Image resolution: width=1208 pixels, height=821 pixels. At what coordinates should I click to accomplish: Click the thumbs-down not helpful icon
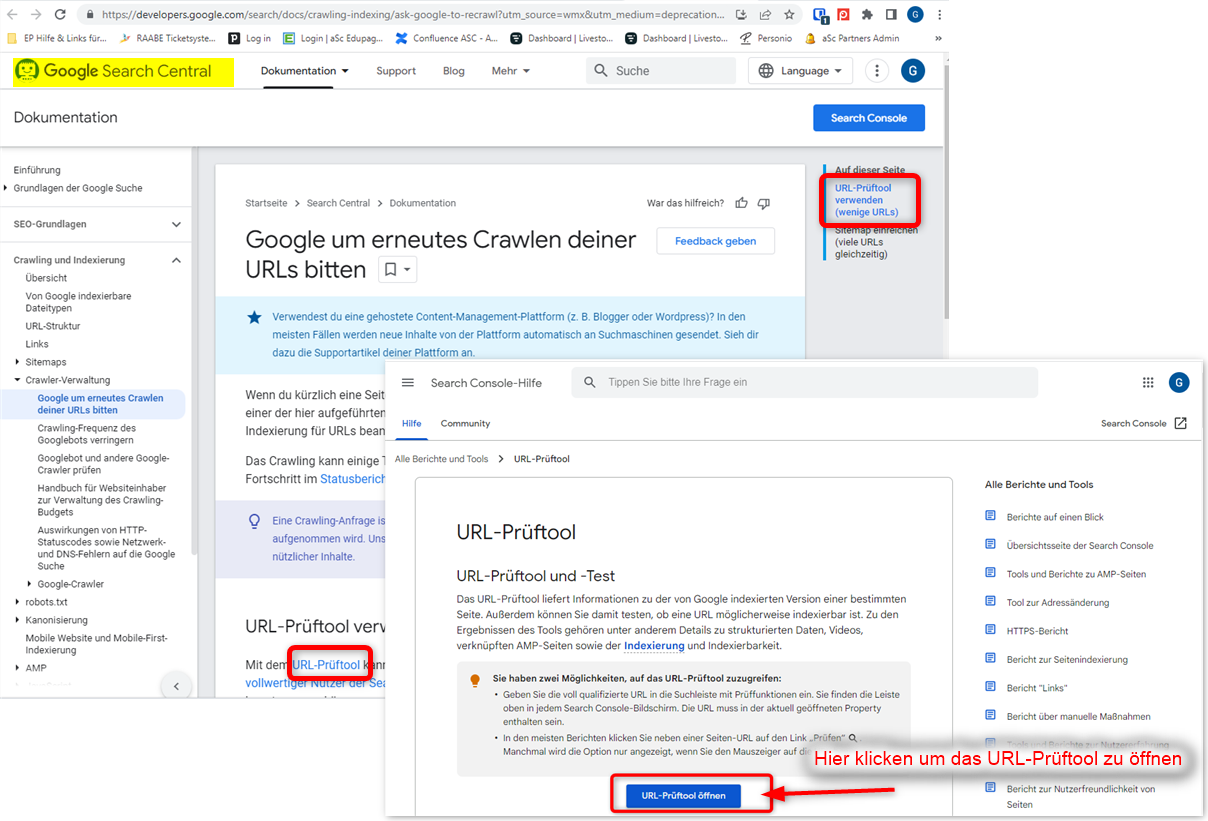[764, 203]
